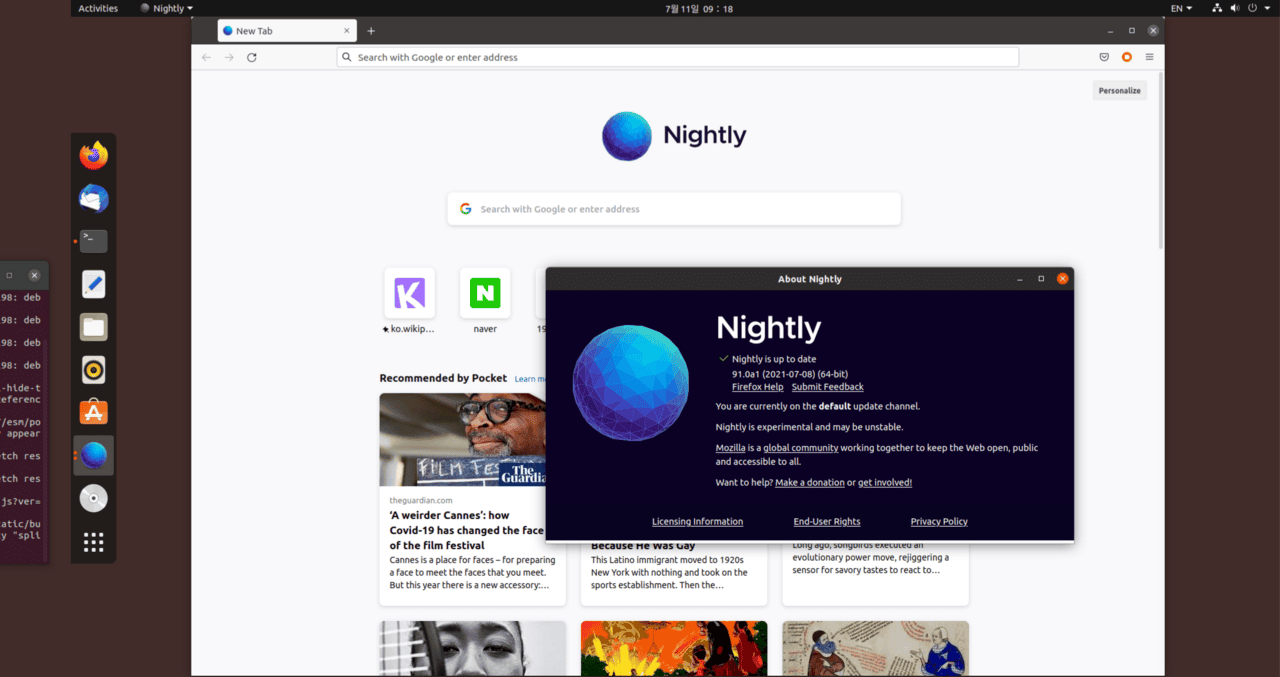Viewport: 1280px width, 677px height.
Task: Open End-User Rights link
Action: click(827, 522)
